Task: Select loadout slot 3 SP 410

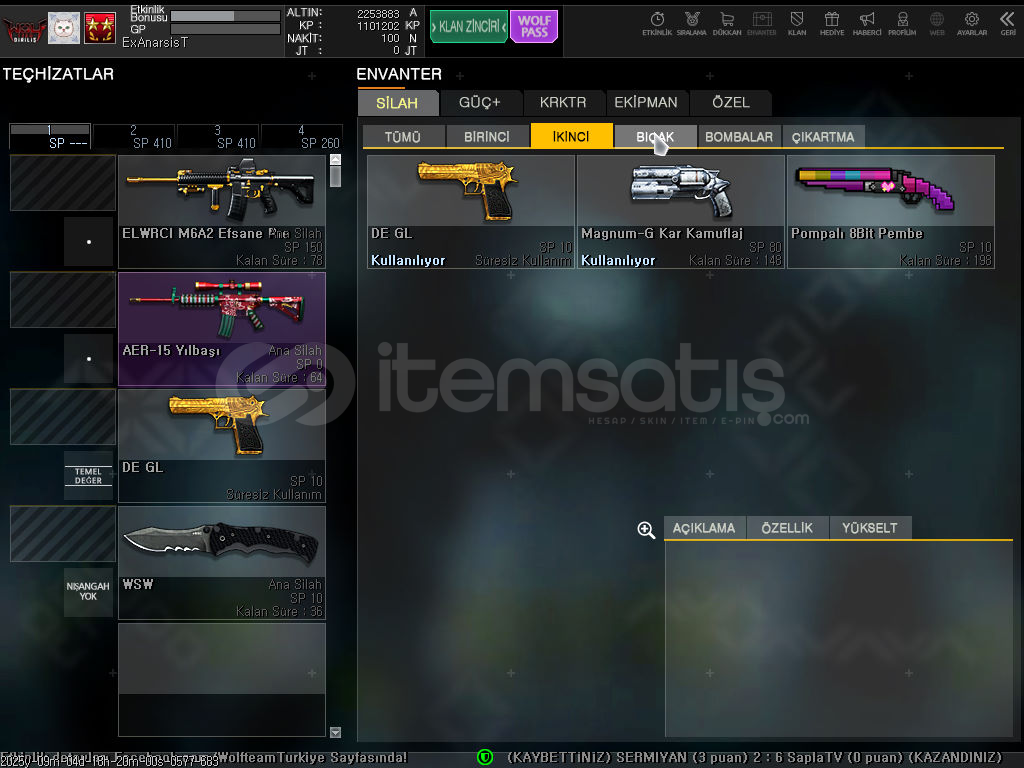Action: pyautogui.click(x=217, y=136)
